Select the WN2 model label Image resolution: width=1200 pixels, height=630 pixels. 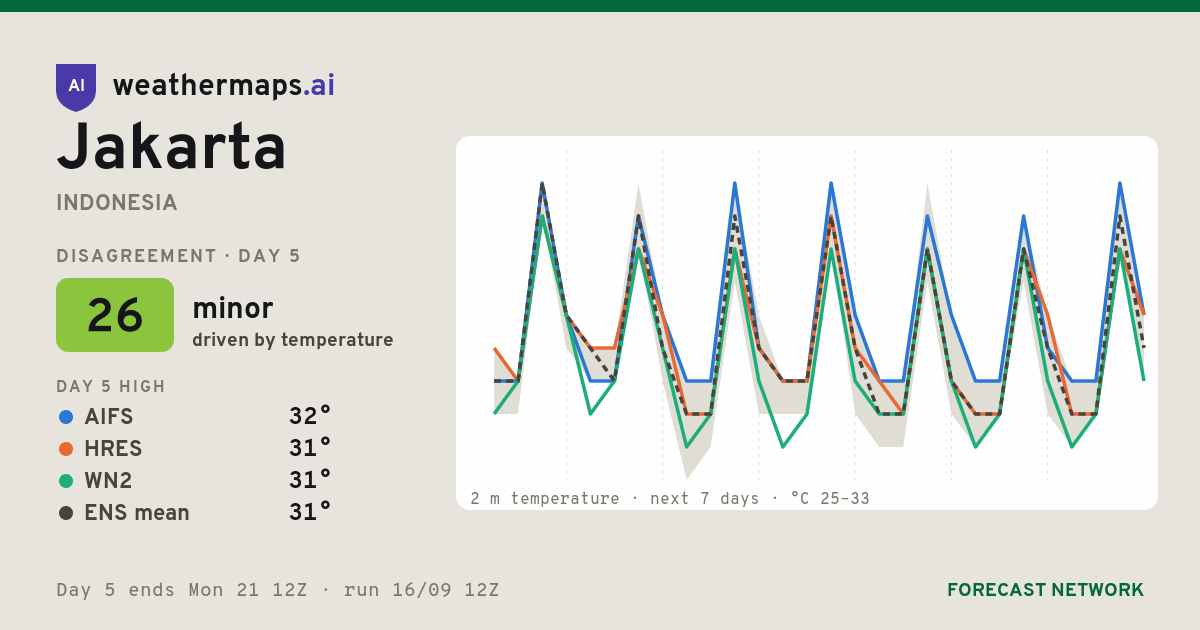pyautogui.click(x=108, y=481)
